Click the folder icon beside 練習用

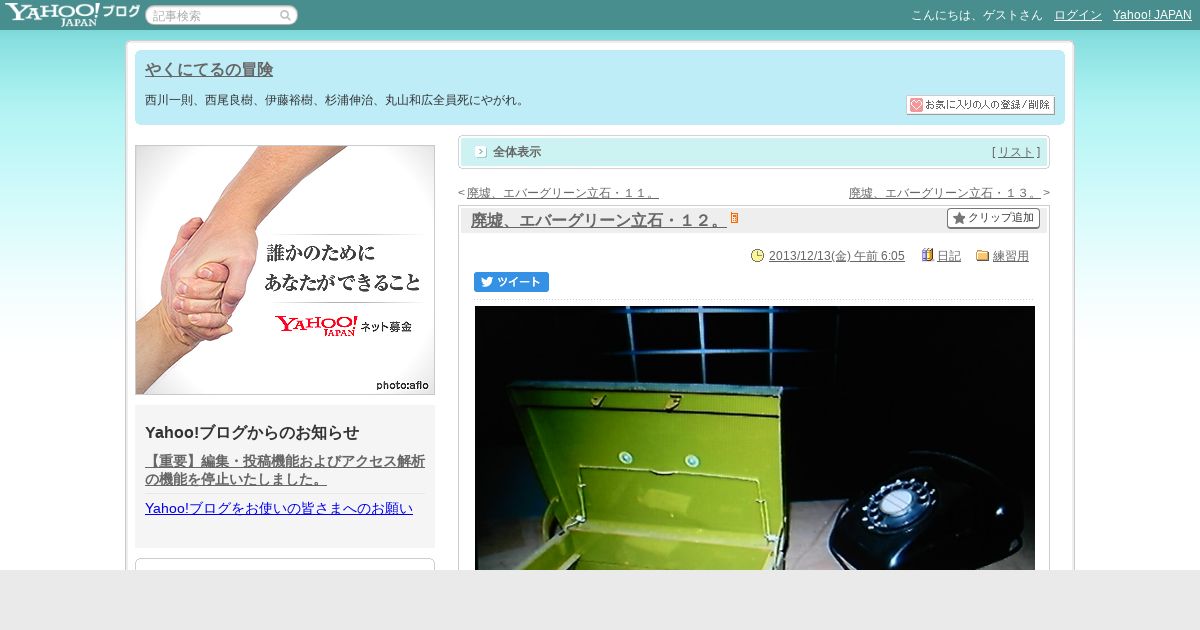tap(982, 256)
